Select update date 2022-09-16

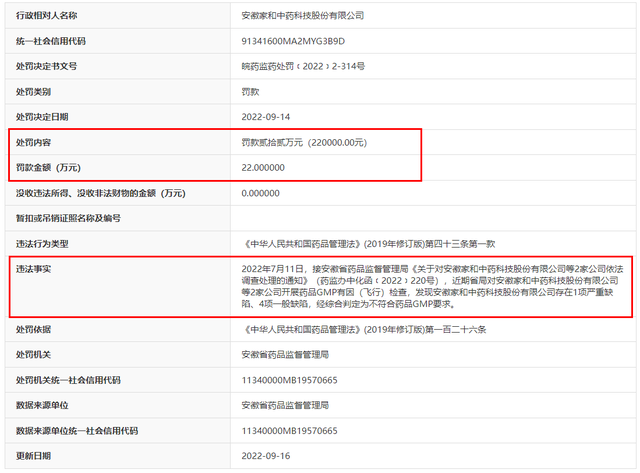(266, 456)
